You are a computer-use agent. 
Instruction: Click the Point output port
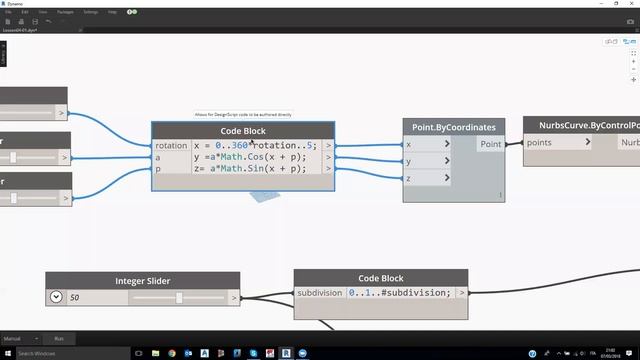491,144
